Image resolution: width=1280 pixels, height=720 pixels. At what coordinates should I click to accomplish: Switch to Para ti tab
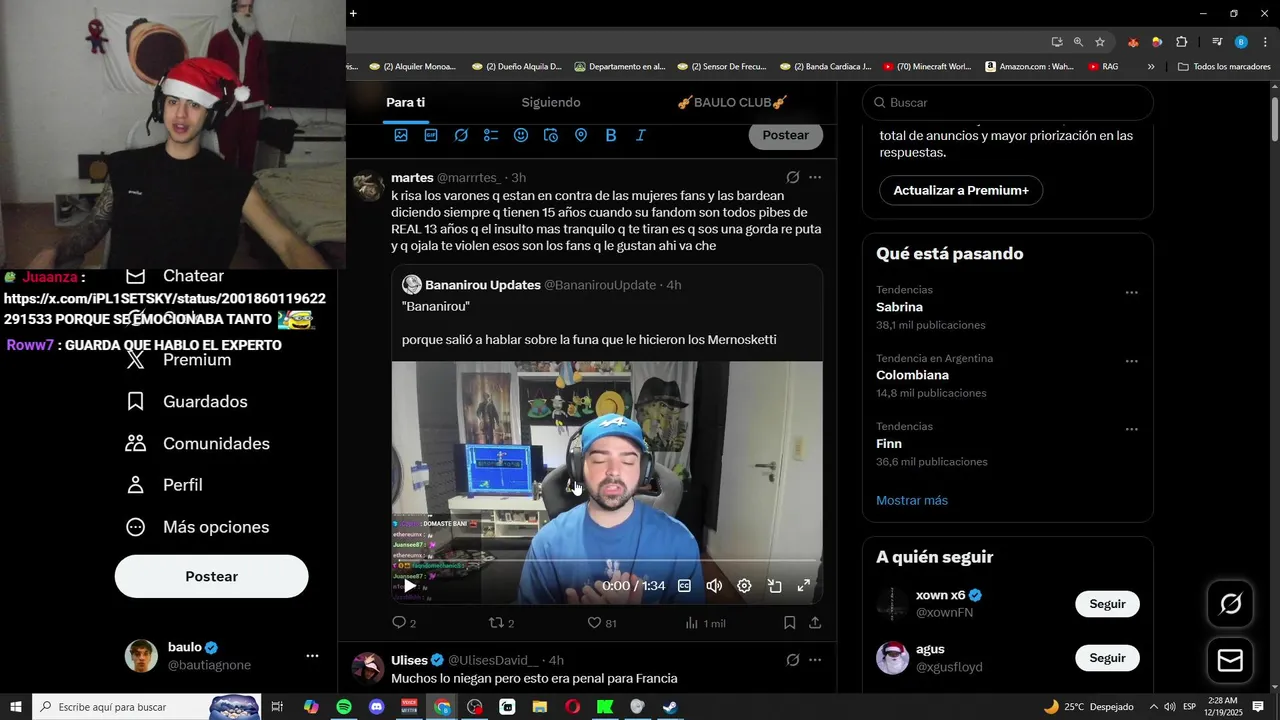tap(406, 102)
